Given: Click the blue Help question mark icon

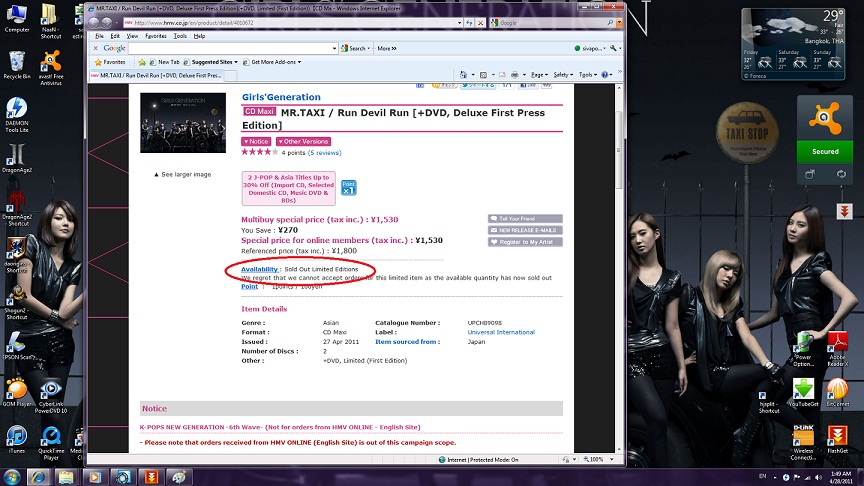Looking at the screenshot, I should 605,74.
